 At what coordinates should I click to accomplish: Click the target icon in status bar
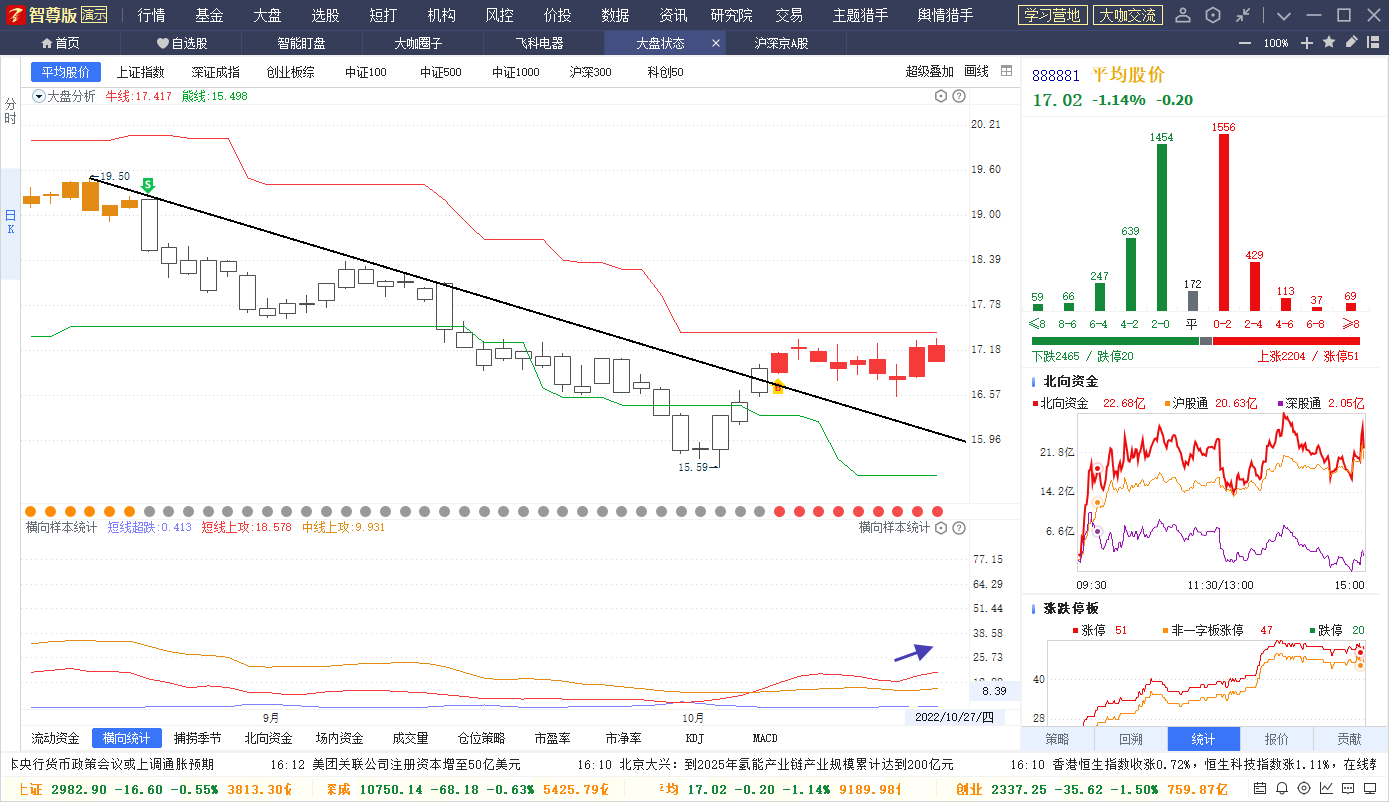coord(1304,788)
